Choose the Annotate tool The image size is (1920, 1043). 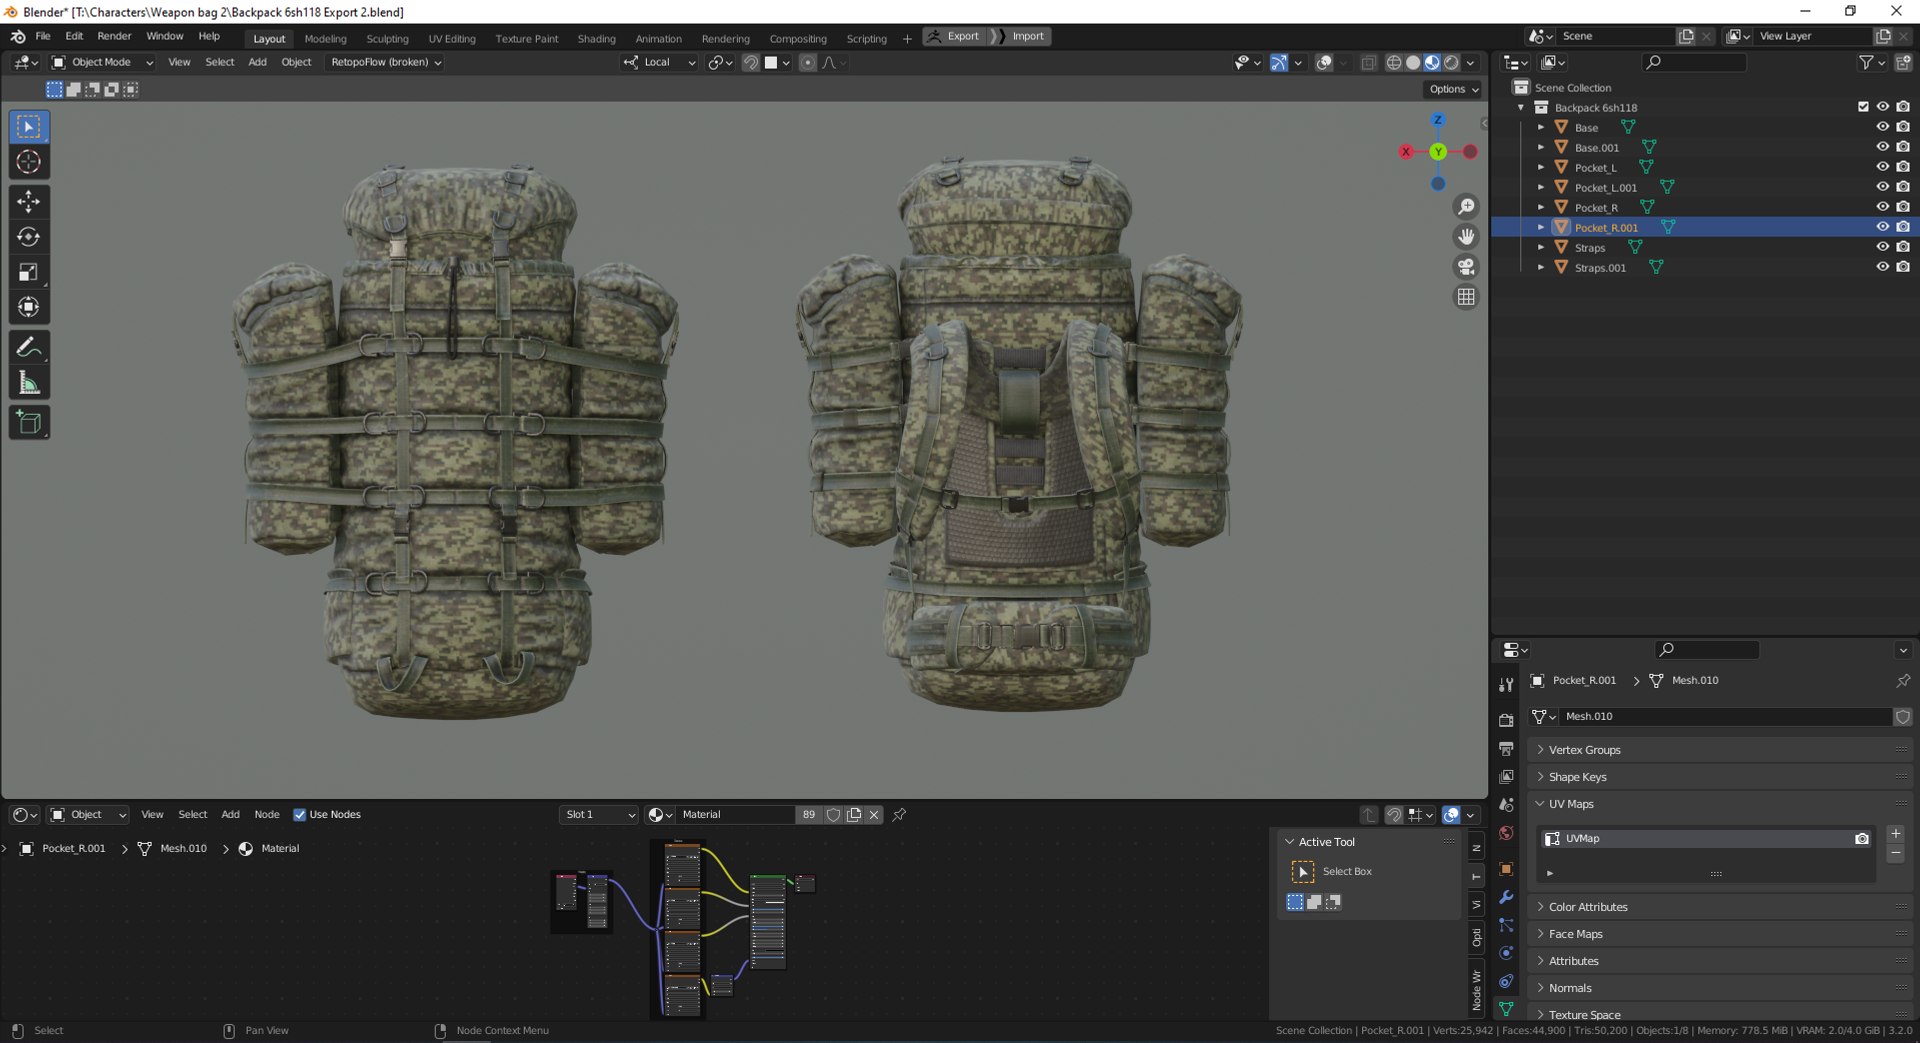pos(28,348)
